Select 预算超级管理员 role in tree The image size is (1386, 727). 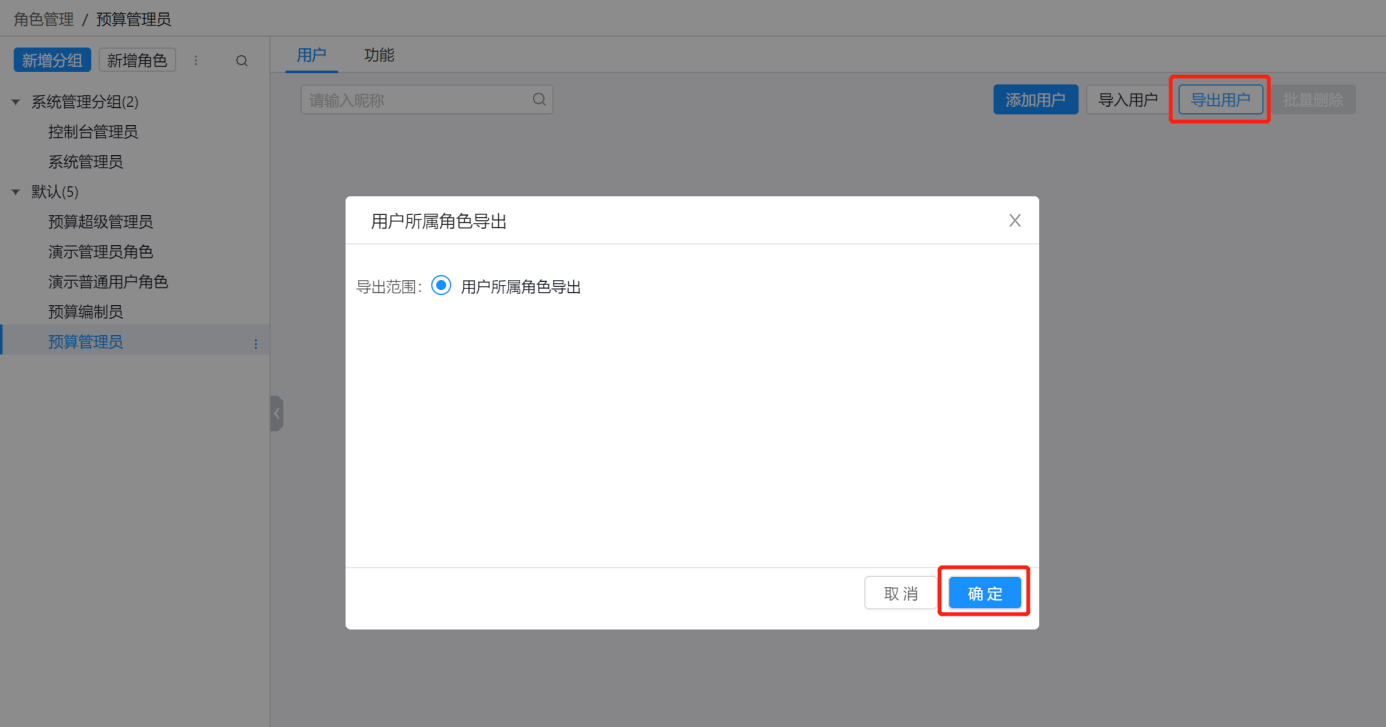[101, 222]
